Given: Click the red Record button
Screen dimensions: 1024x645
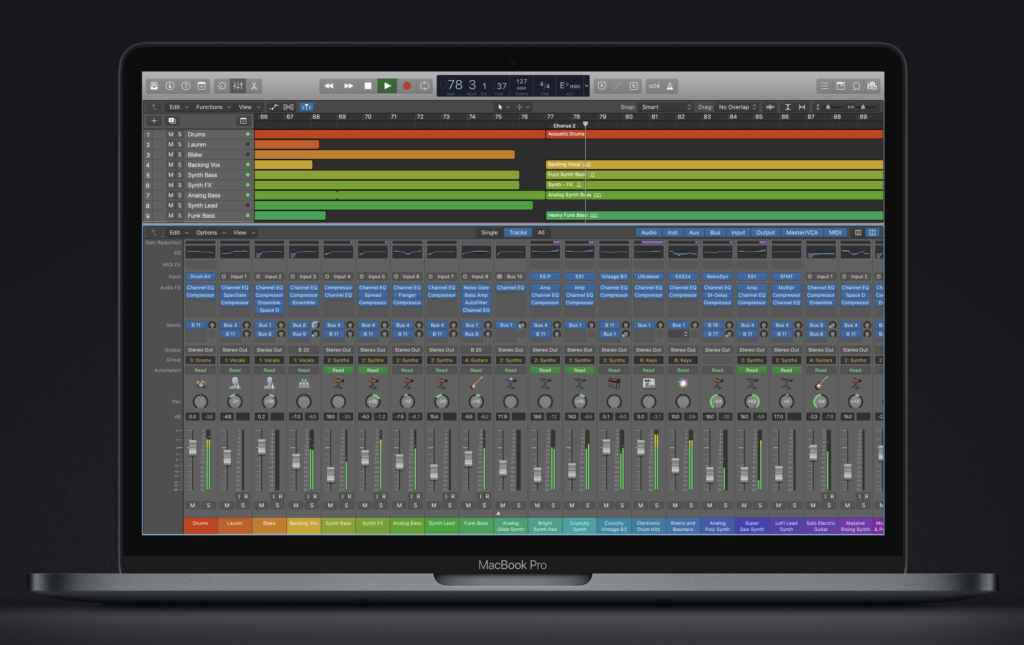Looking at the screenshot, I should [407, 86].
